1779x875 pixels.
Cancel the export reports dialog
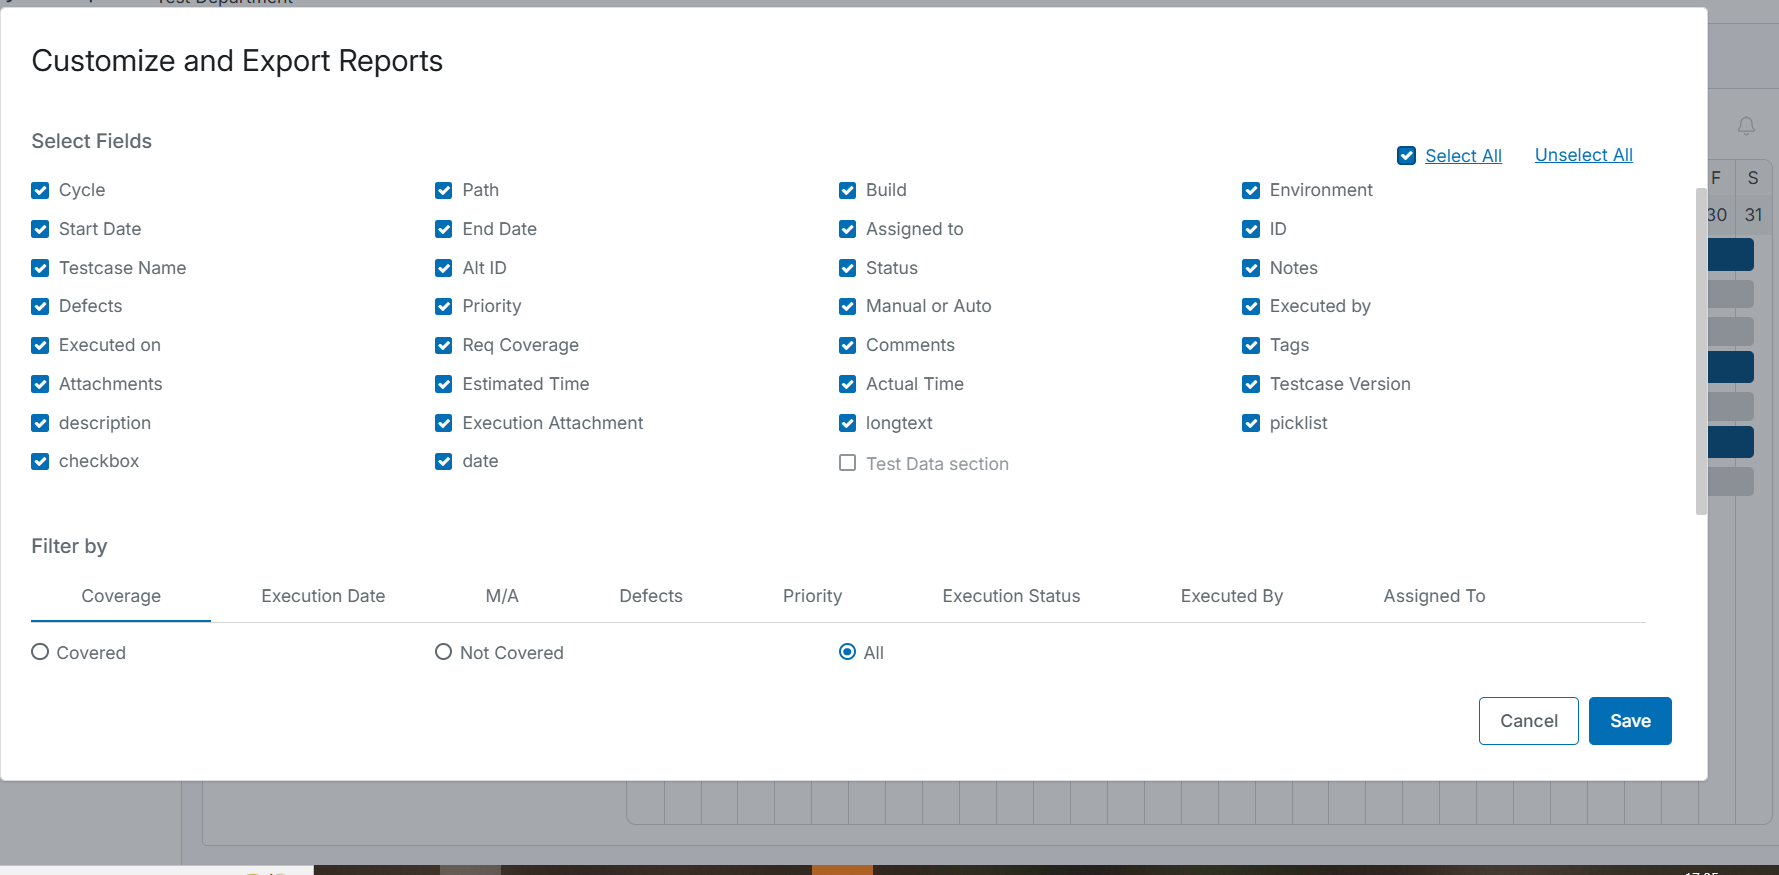[x=1528, y=721]
